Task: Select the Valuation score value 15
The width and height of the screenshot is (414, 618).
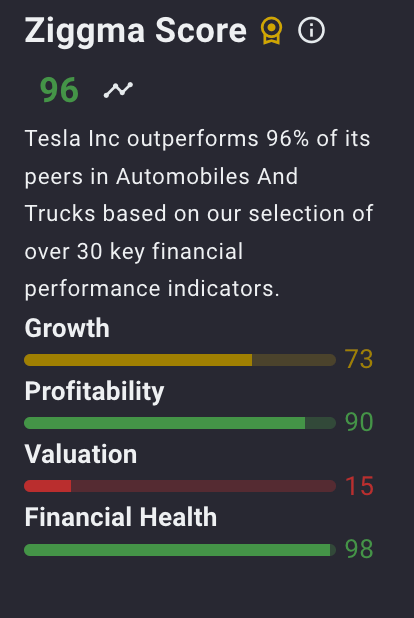Action: pyautogui.click(x=359, y=486)
